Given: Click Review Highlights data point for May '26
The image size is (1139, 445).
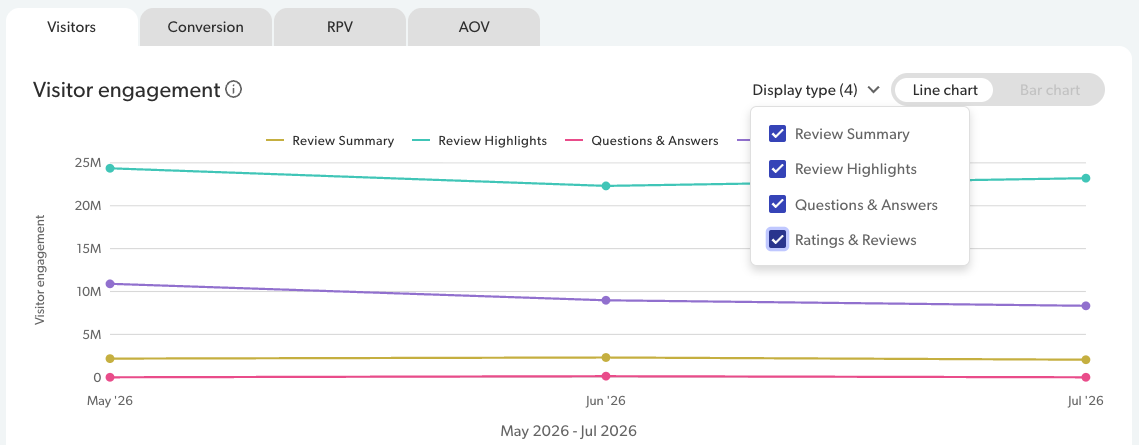Looking at the screenshot, I should 110,168.
